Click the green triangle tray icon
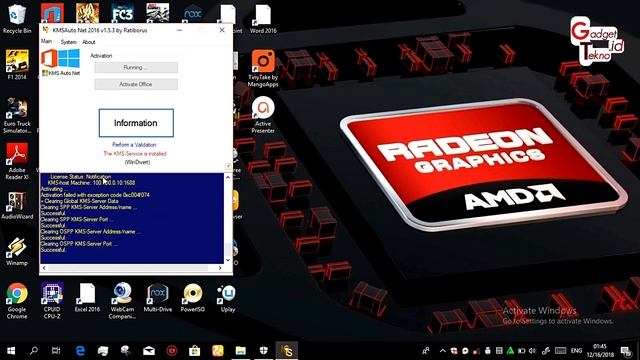This screenshot has height=360, width=640. pos(510,351)
